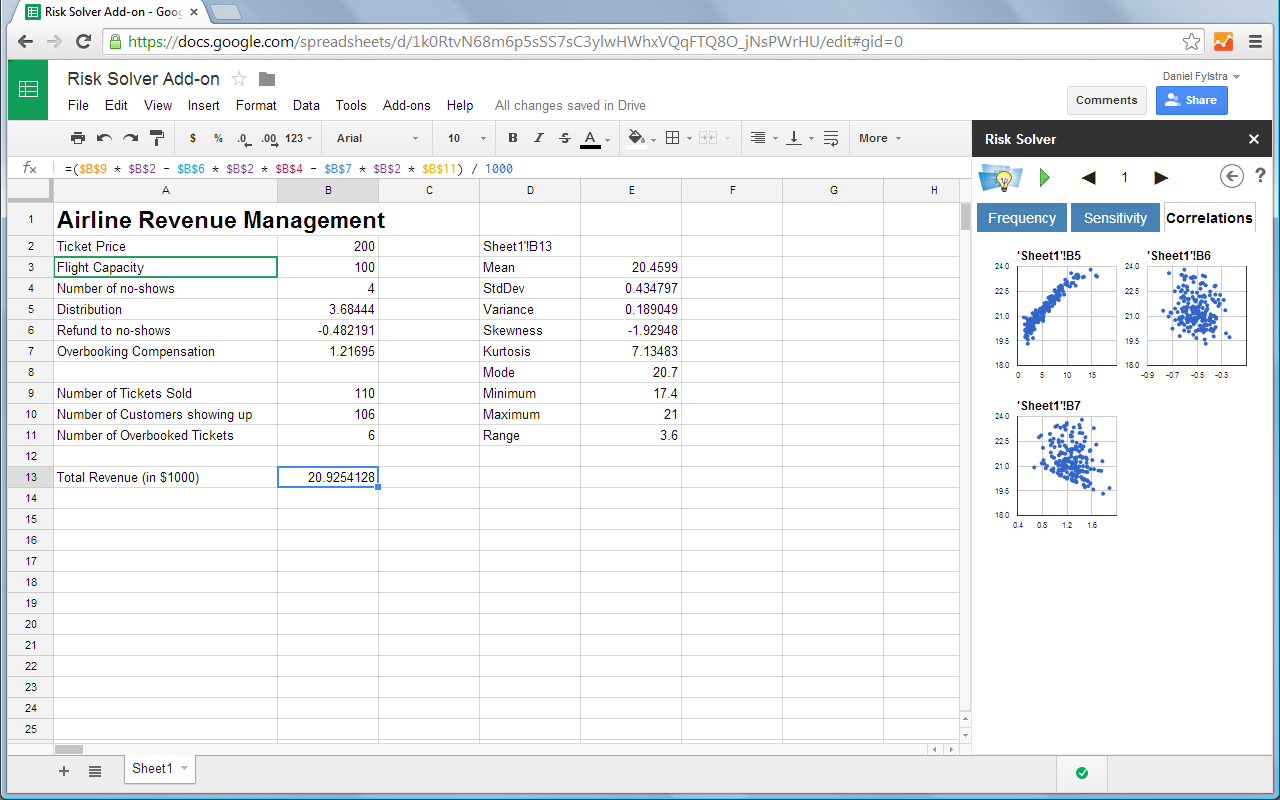Click the borders grid icon
Screen dimensions: 1280x800
pyautogui.click(x=673, y=138)
